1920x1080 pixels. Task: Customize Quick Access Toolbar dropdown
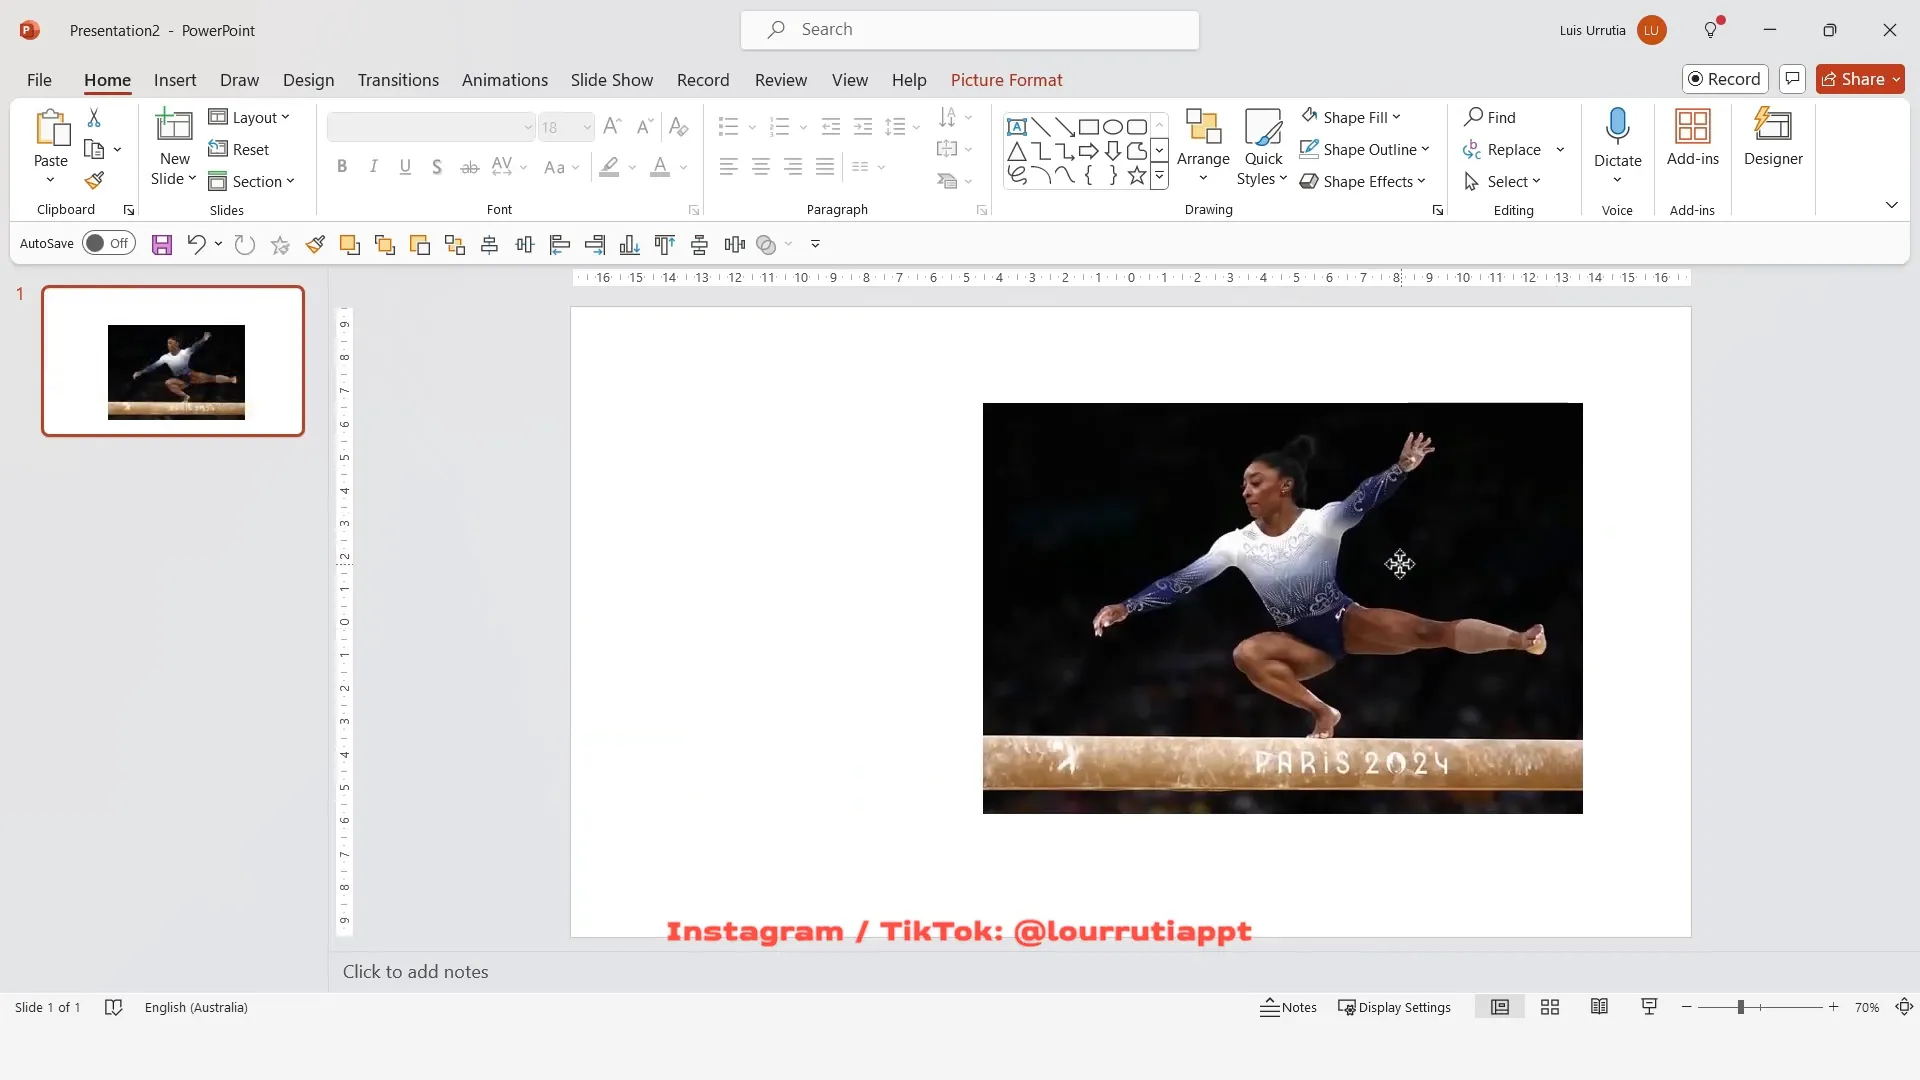click(815, 244)
